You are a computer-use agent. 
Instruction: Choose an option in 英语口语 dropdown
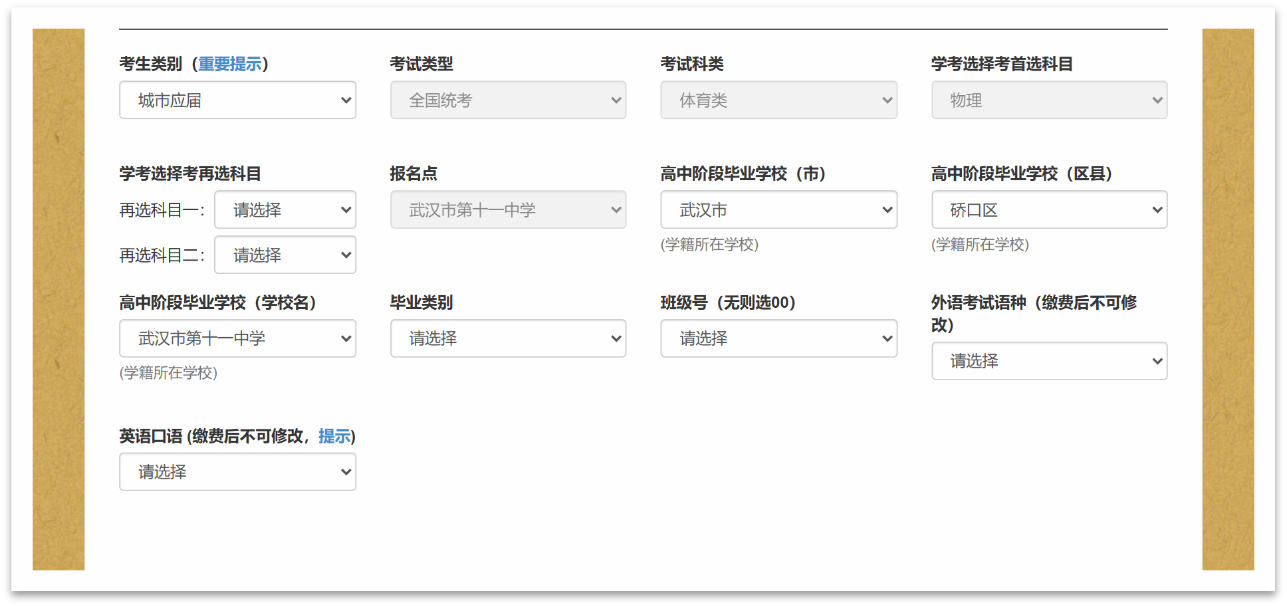237,472
